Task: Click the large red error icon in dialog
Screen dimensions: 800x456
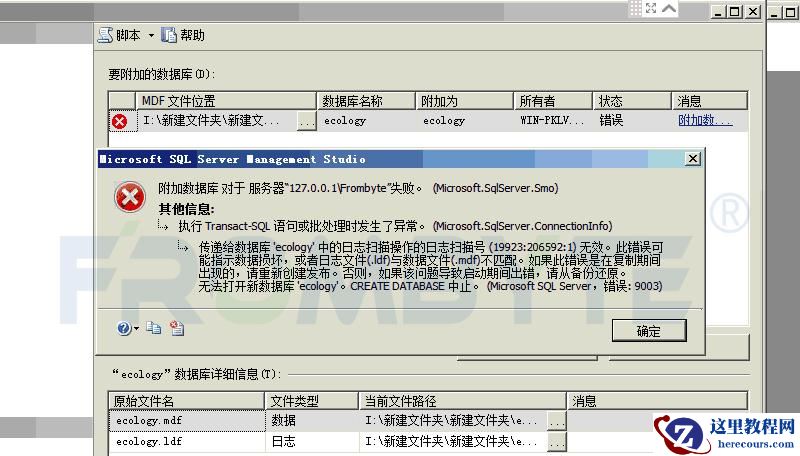Action: [130, 197]
